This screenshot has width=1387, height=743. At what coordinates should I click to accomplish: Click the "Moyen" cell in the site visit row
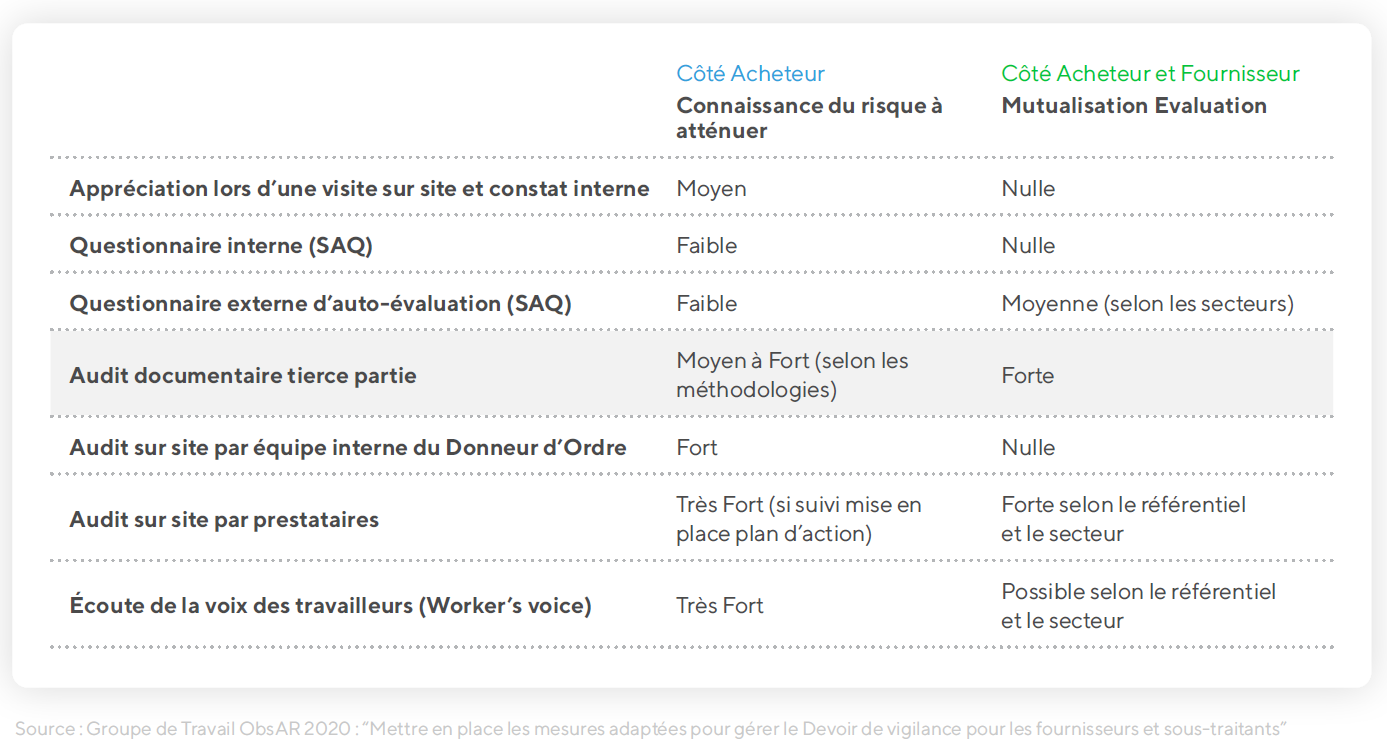[x=711, y=189]
